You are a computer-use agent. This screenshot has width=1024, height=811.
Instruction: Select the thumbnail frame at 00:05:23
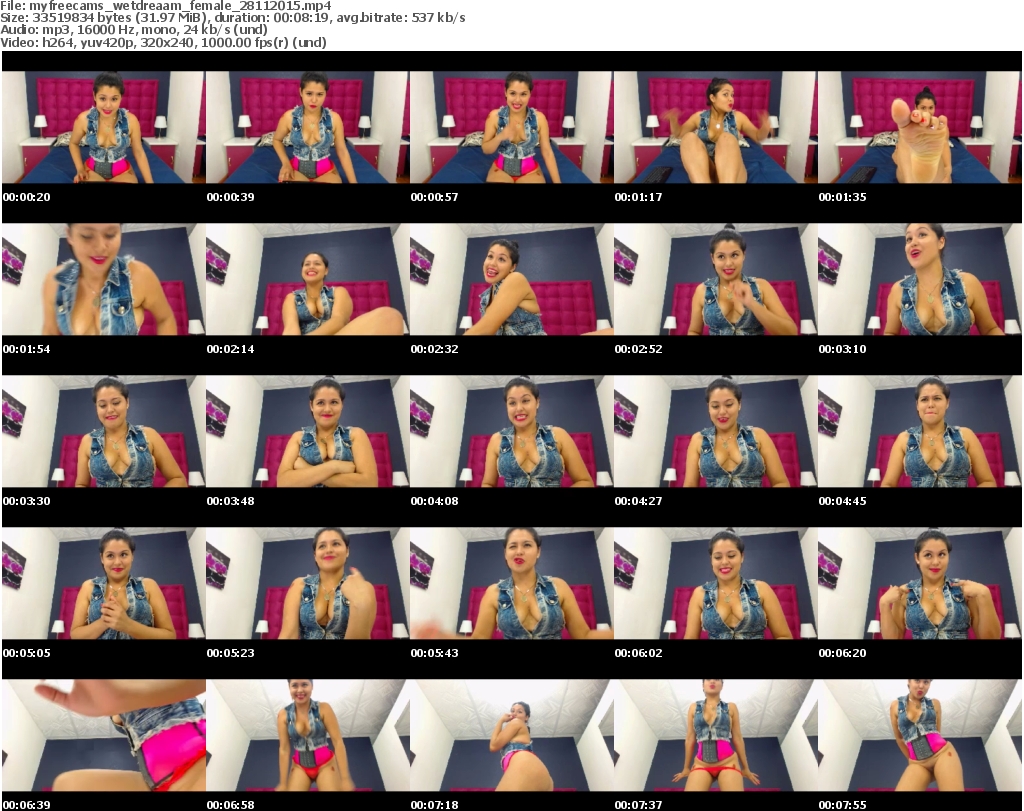(x=308, y=583)
